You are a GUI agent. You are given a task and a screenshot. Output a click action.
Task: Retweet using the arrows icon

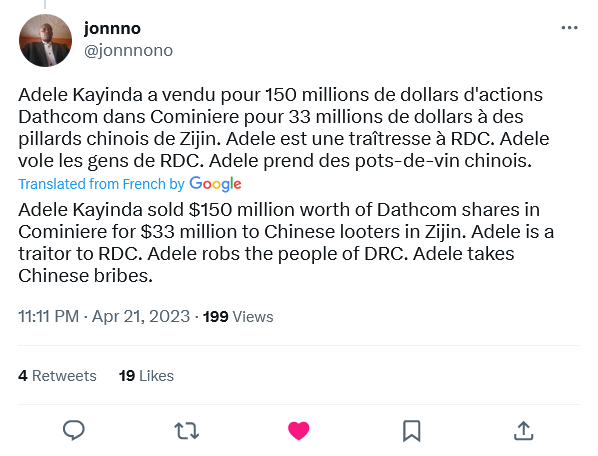point(186,431)
